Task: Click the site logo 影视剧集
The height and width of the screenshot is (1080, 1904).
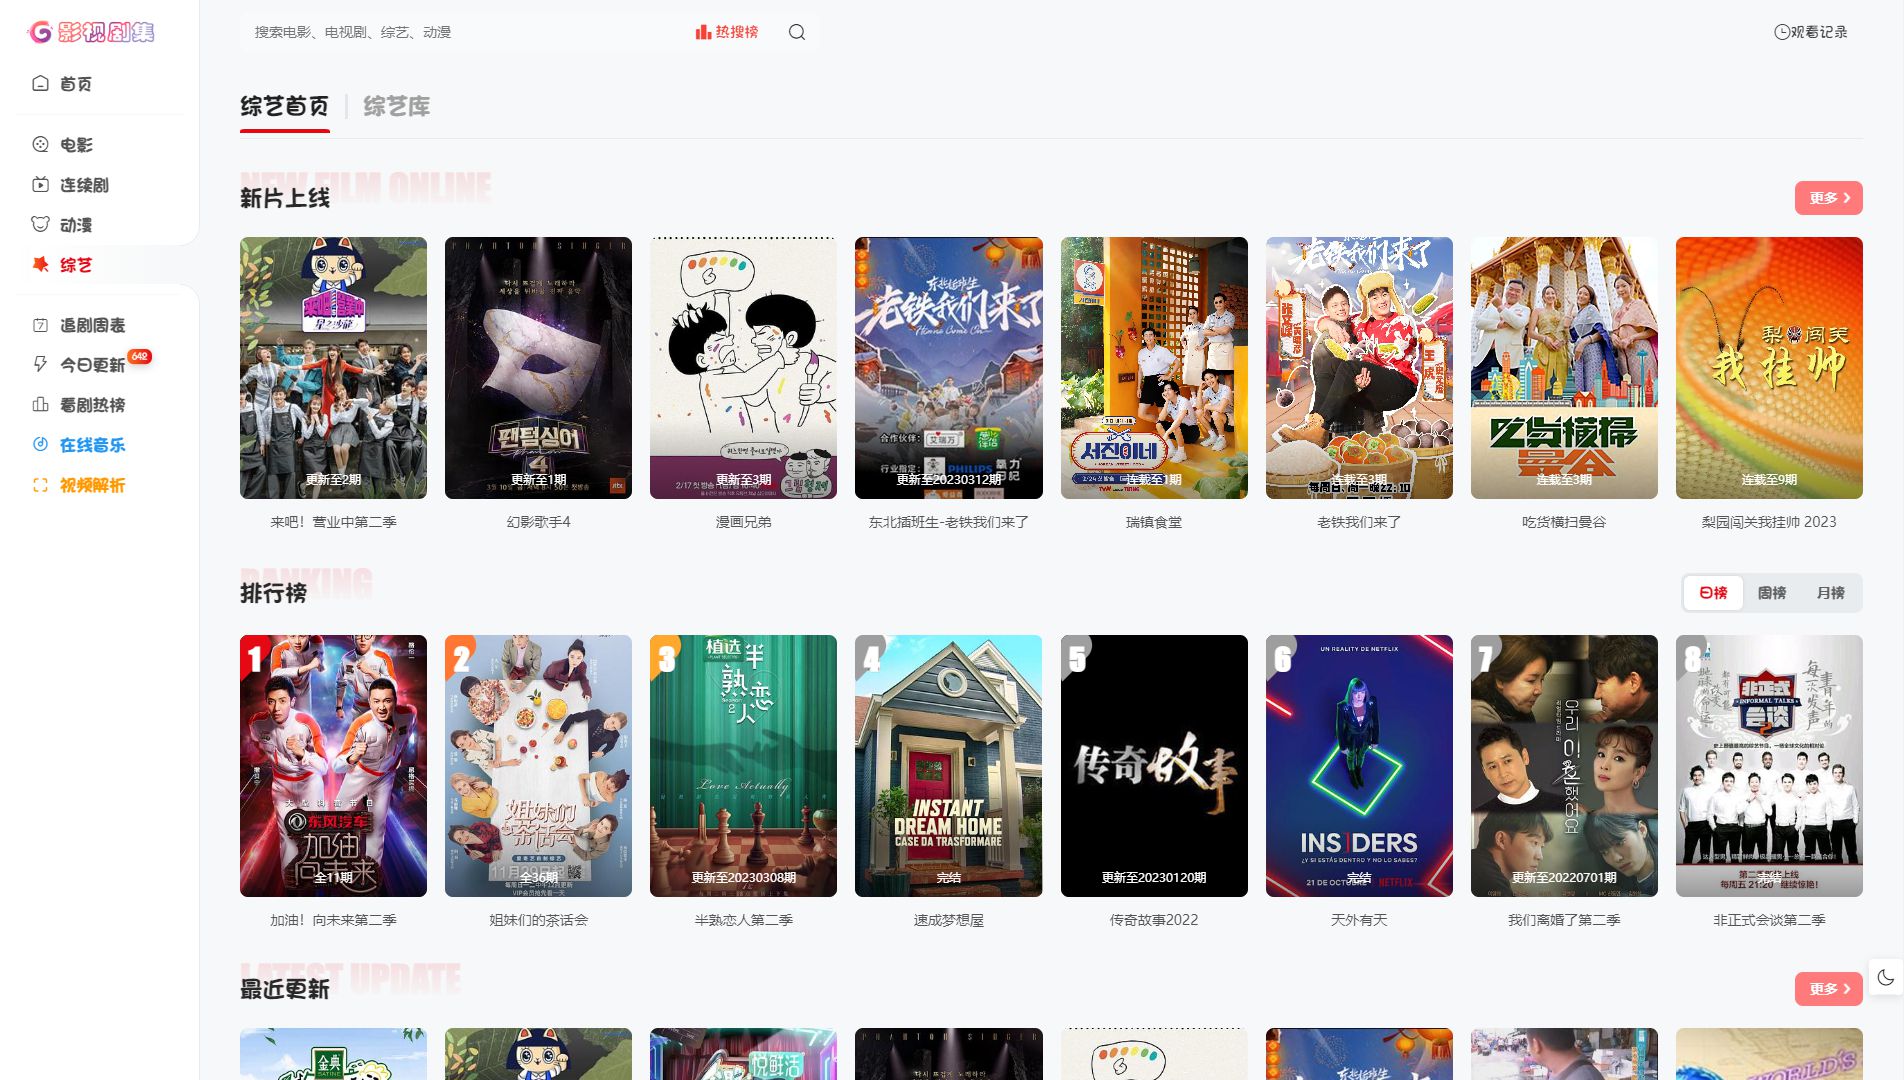Action: [x=91, y=32]
